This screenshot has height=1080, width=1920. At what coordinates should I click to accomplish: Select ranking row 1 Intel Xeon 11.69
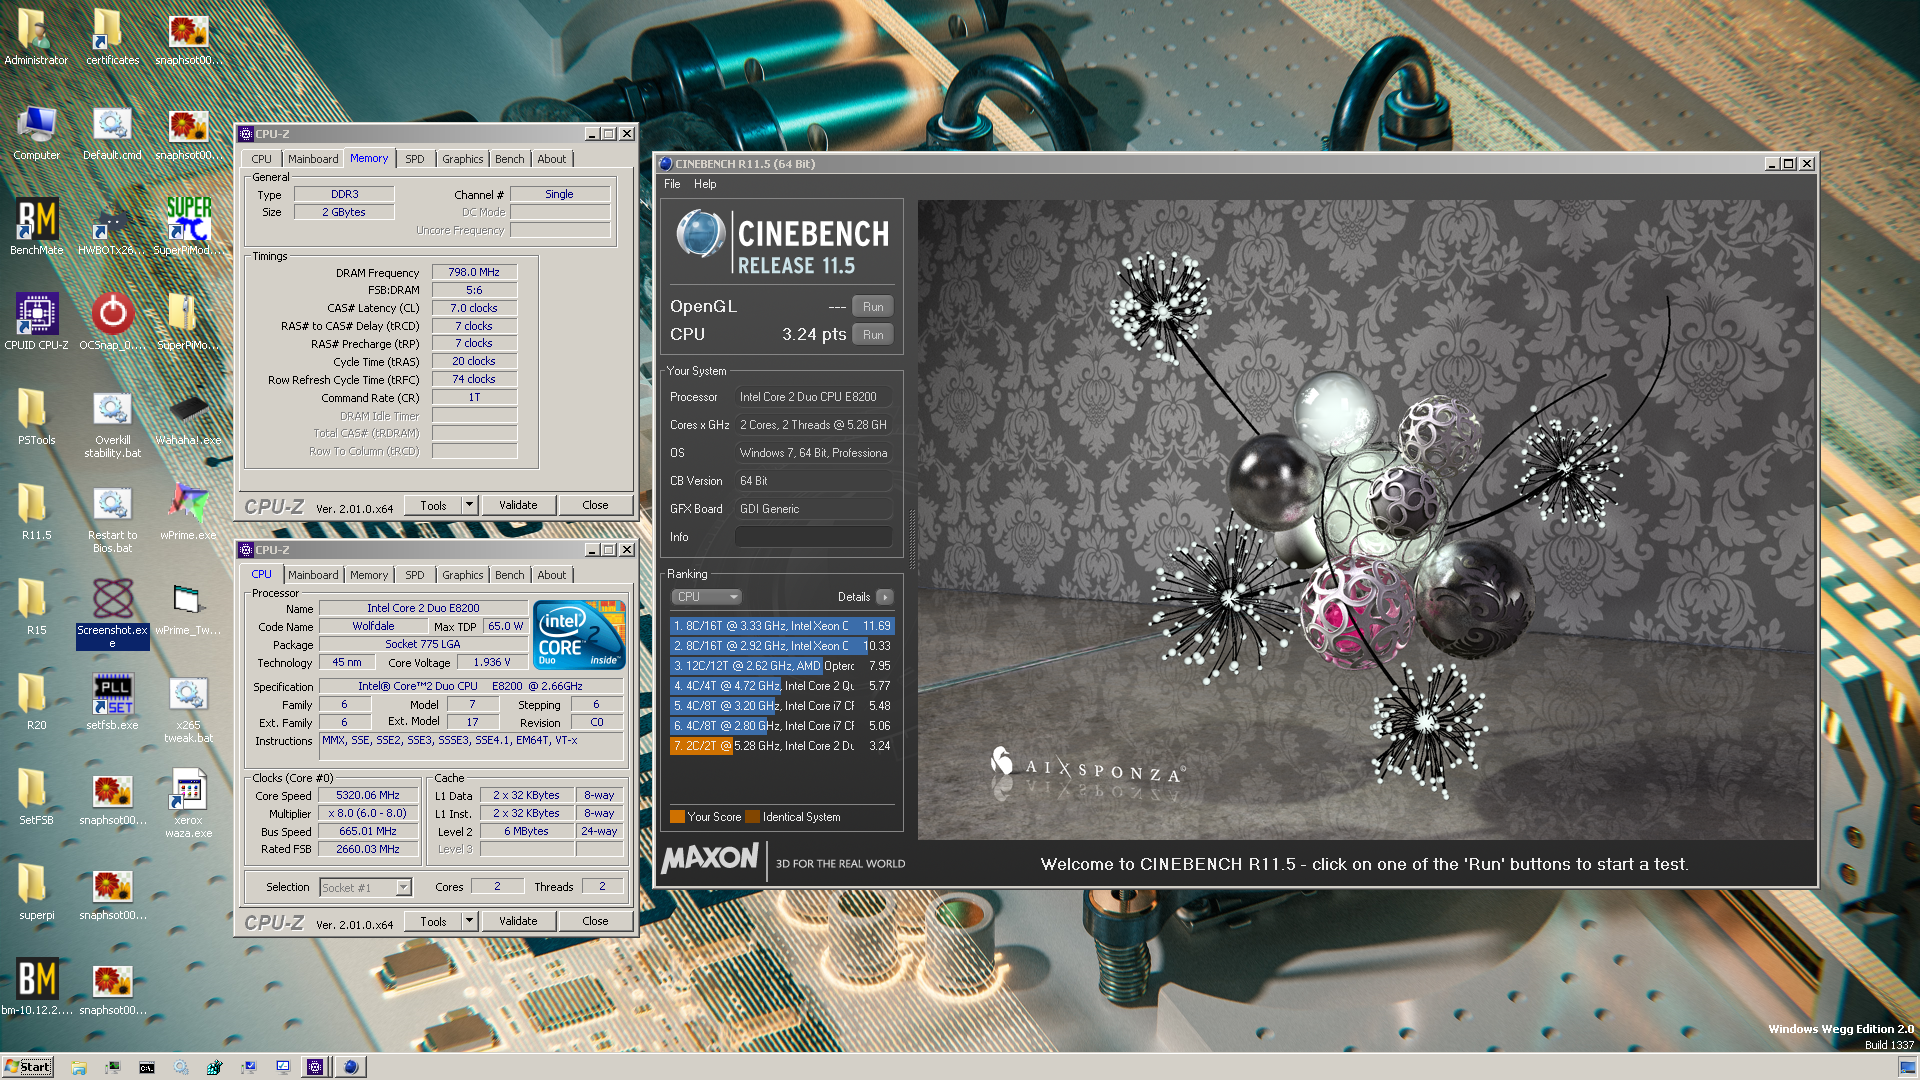pos(782,626)
